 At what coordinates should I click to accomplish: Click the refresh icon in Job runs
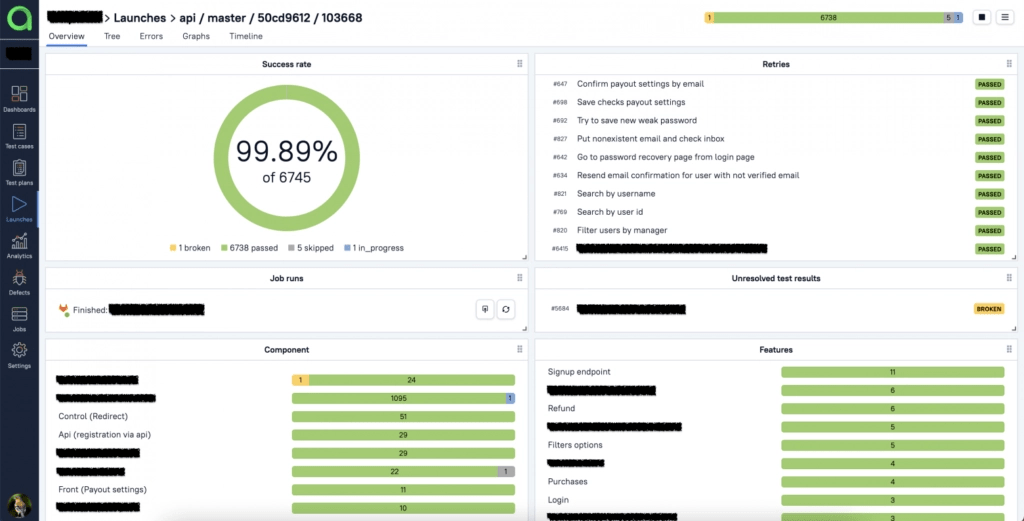coord(506,310)
